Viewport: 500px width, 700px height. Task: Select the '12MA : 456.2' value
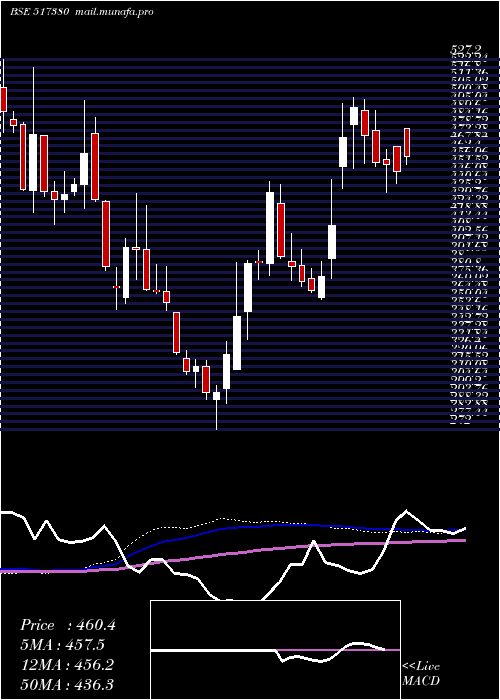point(67,665)
